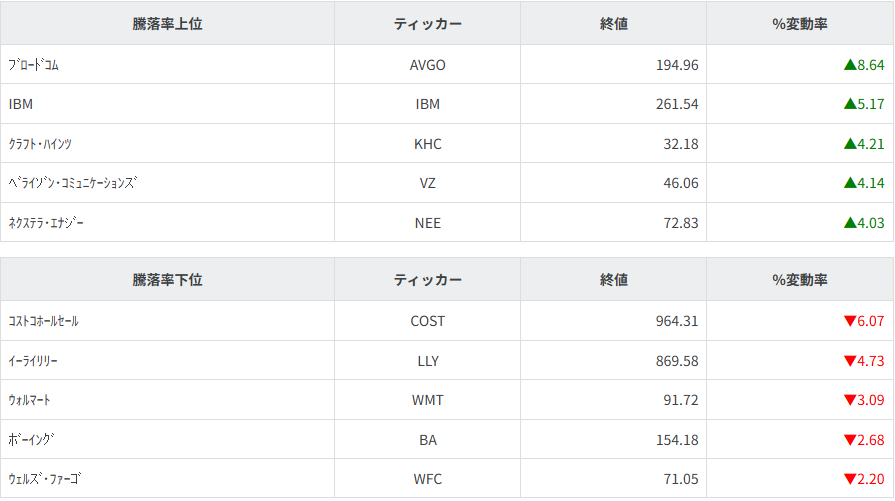Click the ティッカー header in the top table
Viewport: 895px width, 501px height.
[x=428, y=24]
